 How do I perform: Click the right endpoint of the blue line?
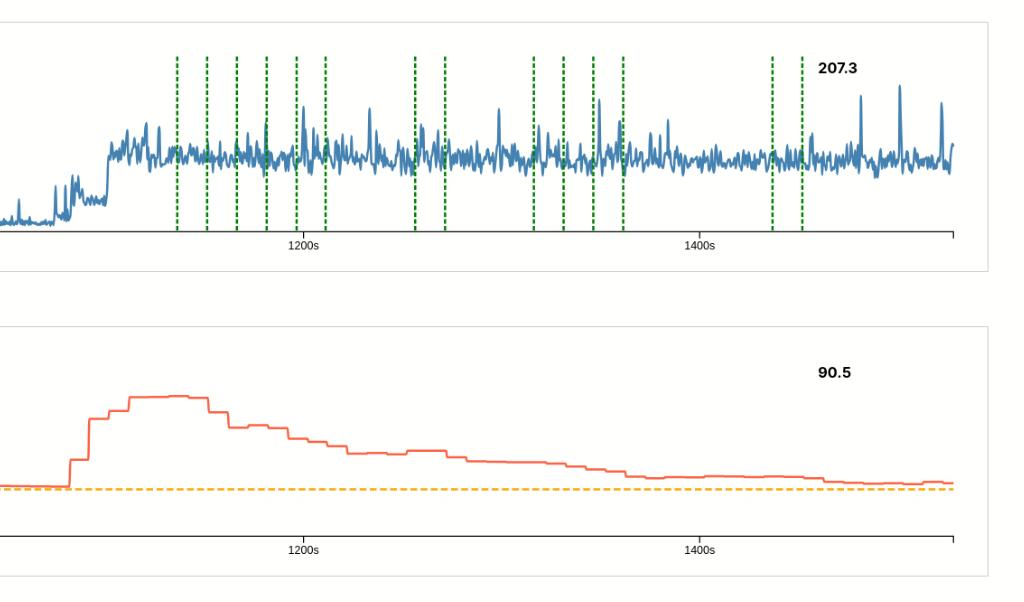point(952,145)
